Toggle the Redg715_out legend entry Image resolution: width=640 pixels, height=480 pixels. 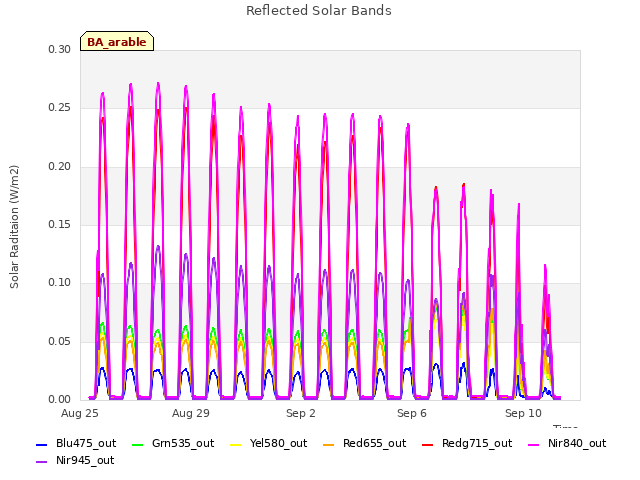tap(467, 443)
